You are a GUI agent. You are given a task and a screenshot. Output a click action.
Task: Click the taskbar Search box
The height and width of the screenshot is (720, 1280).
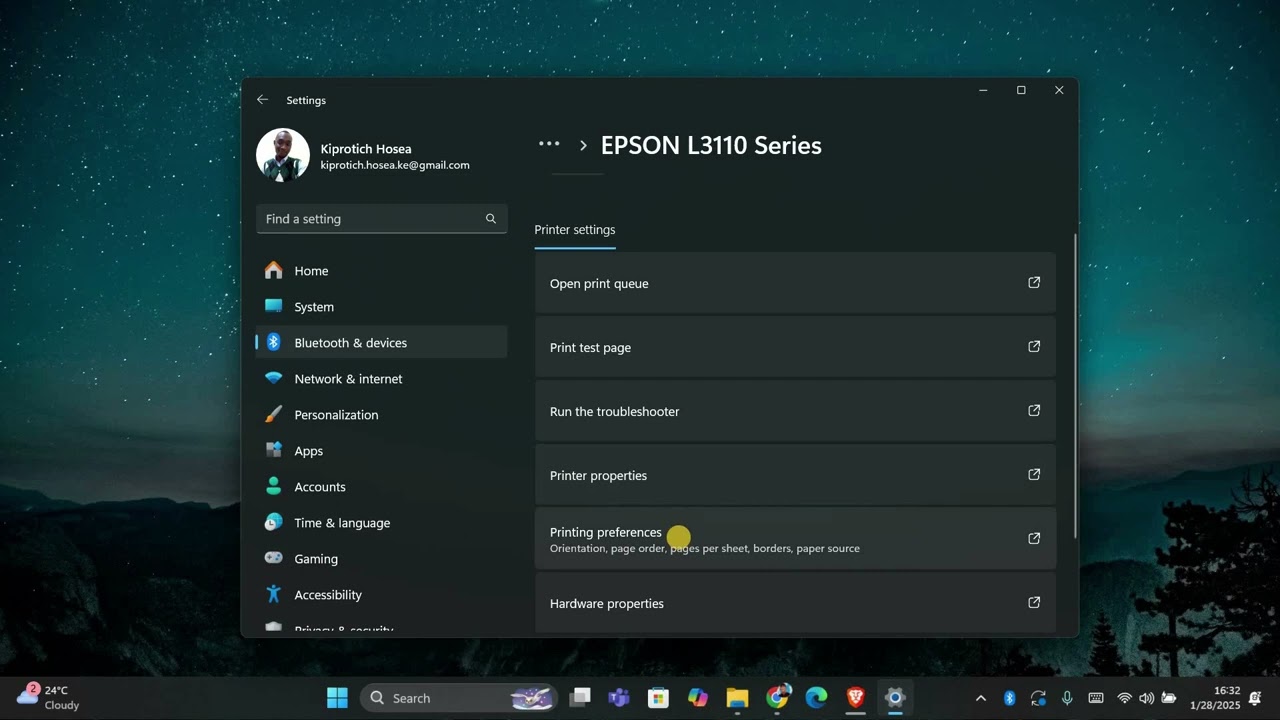pyautogui.click(x=459, y=698)
